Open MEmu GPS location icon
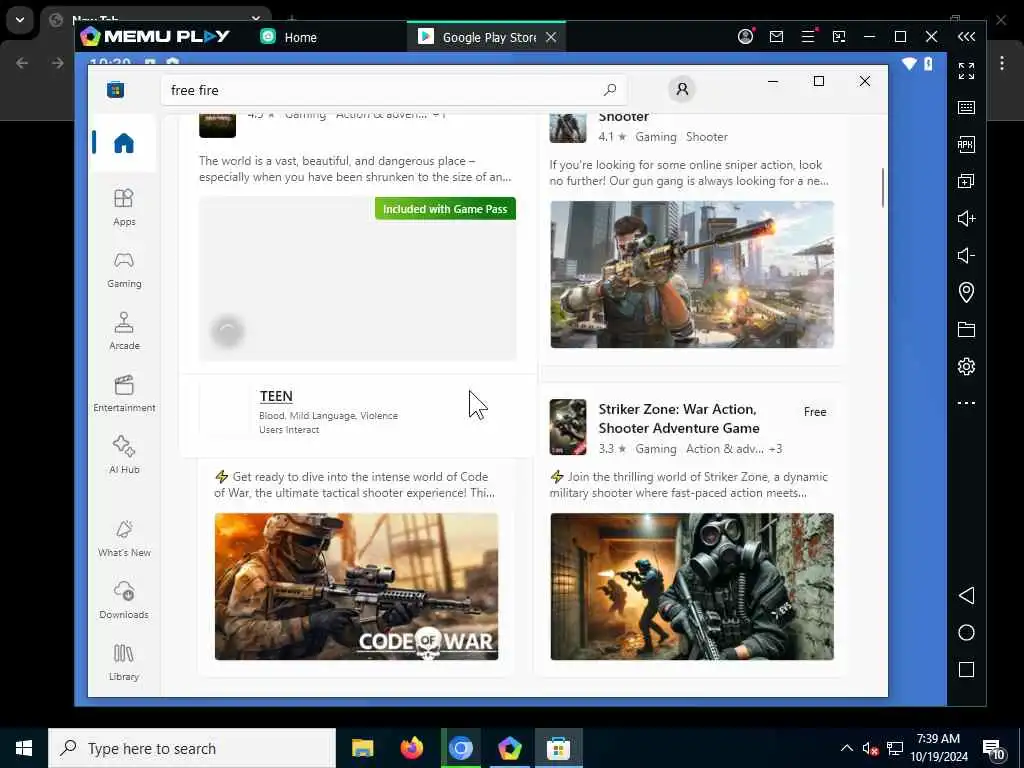 (x=966, y=292)
